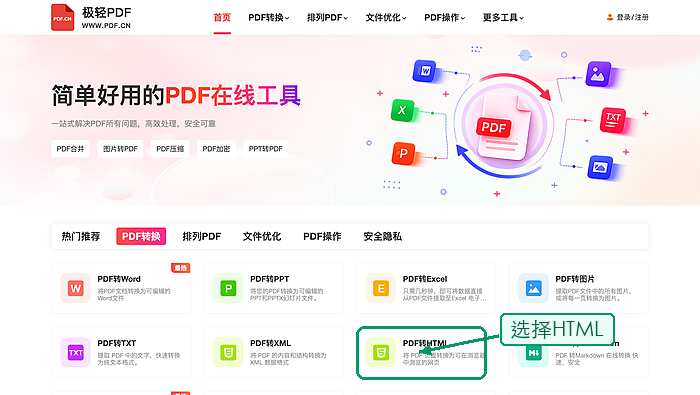Image resolution: width=700 pixels, height=395 pixels.
Task: Click the PDF转图片 description text
Action: pos(594,295)
